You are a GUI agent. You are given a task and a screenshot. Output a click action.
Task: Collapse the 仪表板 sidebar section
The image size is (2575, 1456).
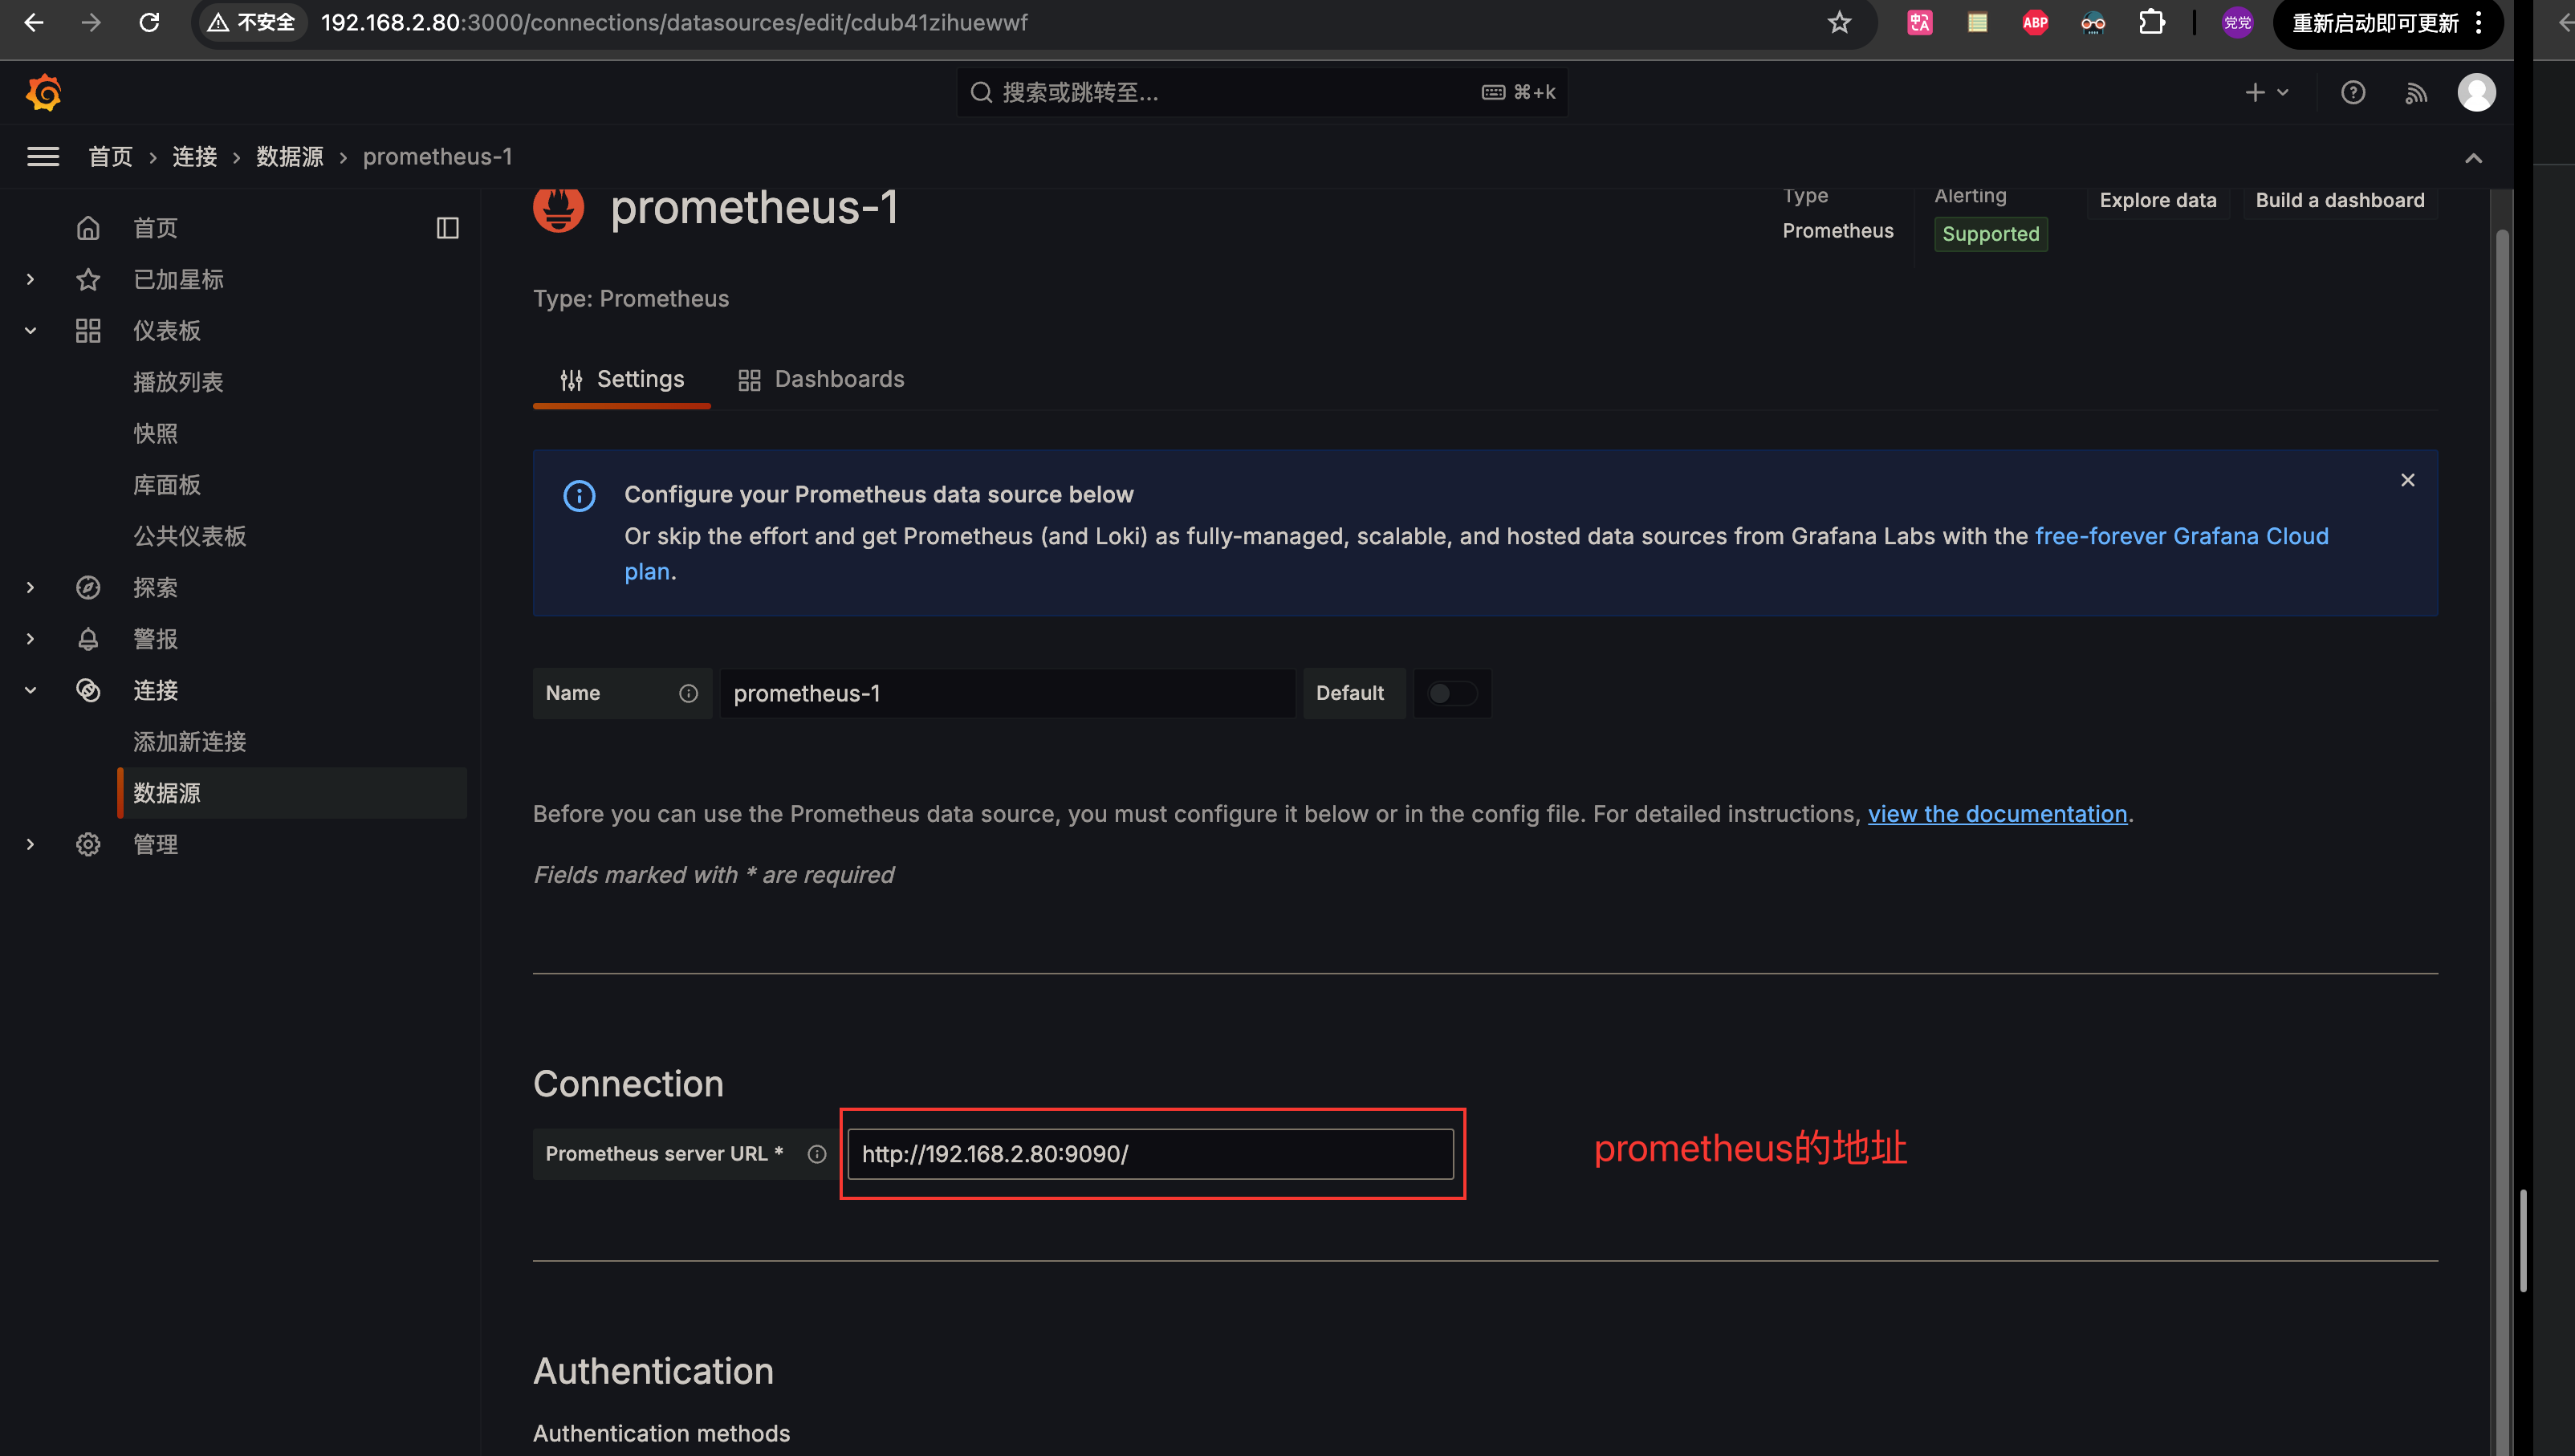click(30, 330)
